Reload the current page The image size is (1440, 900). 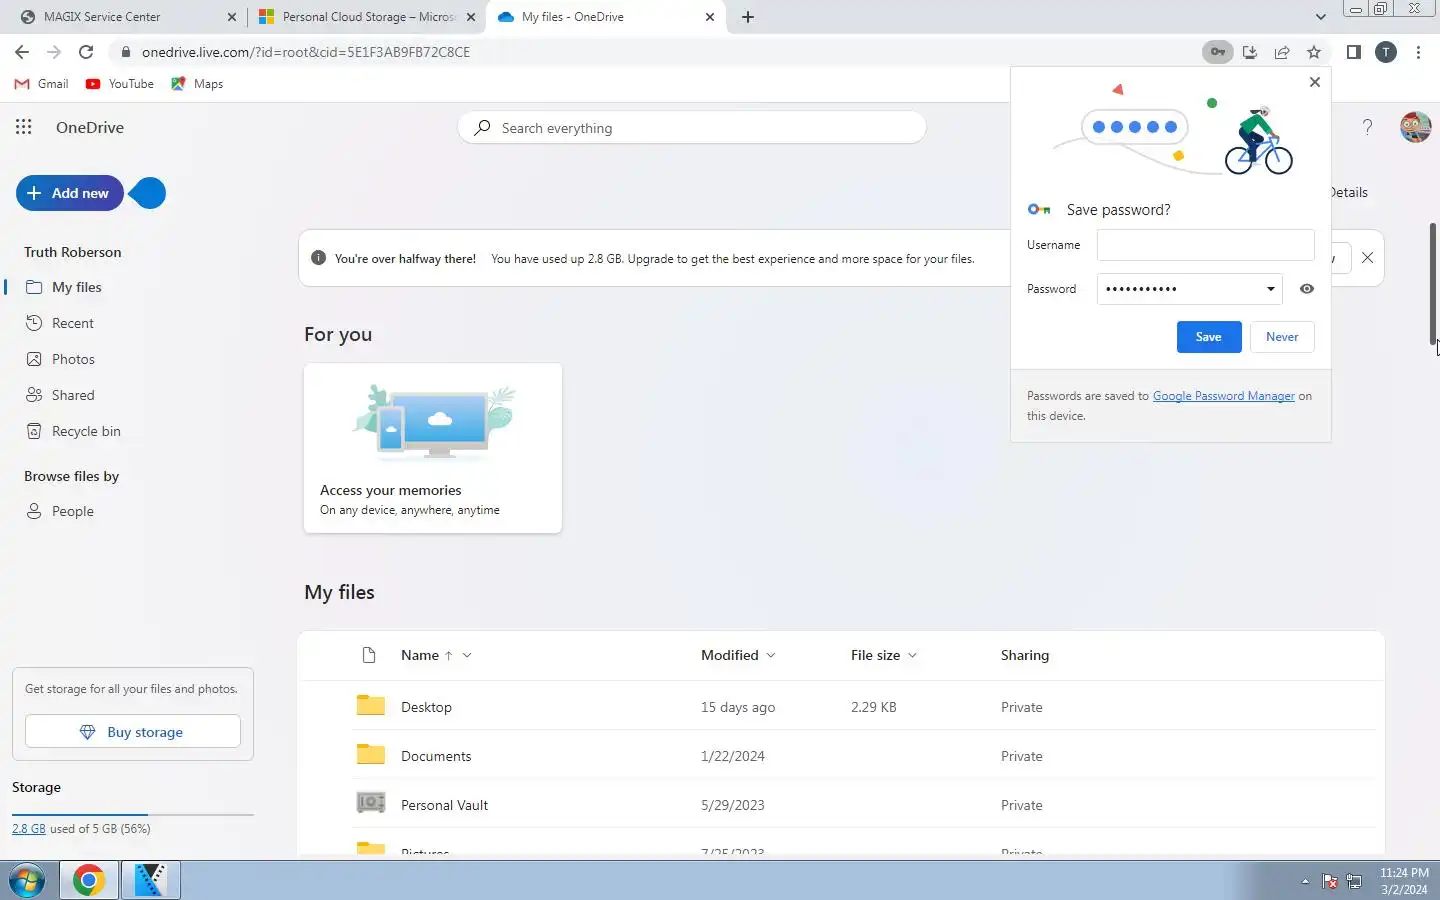pos(86,52)
